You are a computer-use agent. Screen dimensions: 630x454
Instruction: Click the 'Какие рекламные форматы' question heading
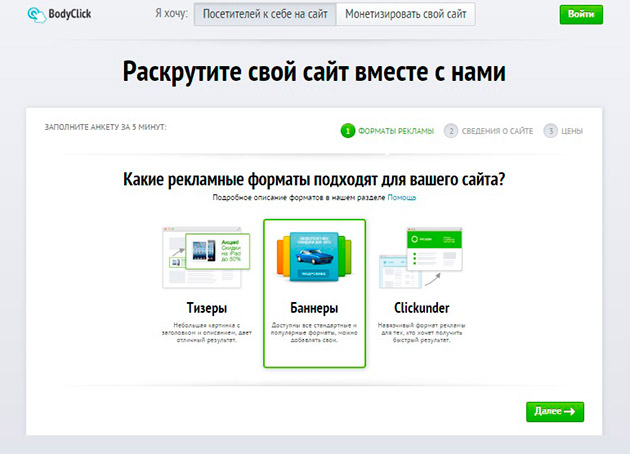314,179
